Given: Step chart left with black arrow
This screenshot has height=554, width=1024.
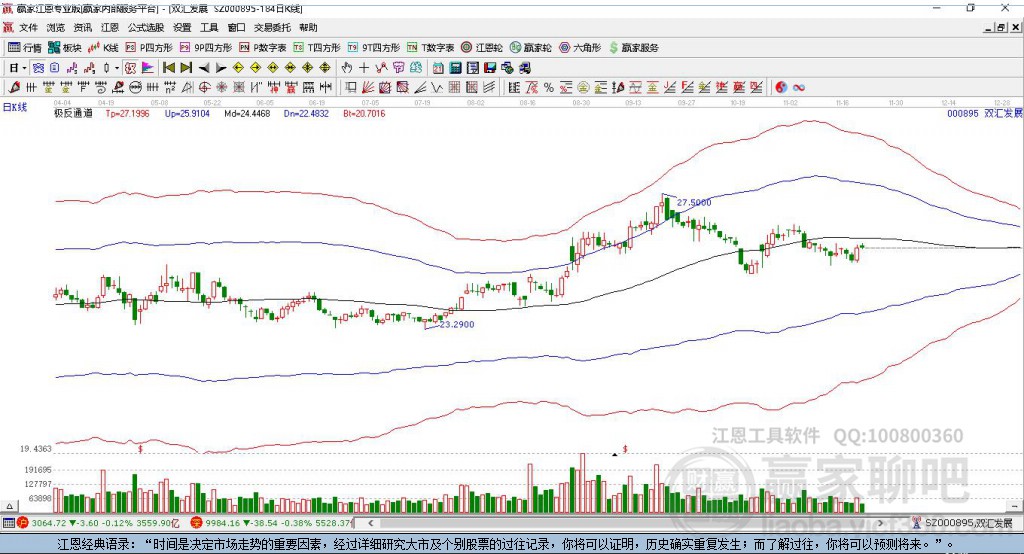Looking at the screenshot, I should (204, 68).
